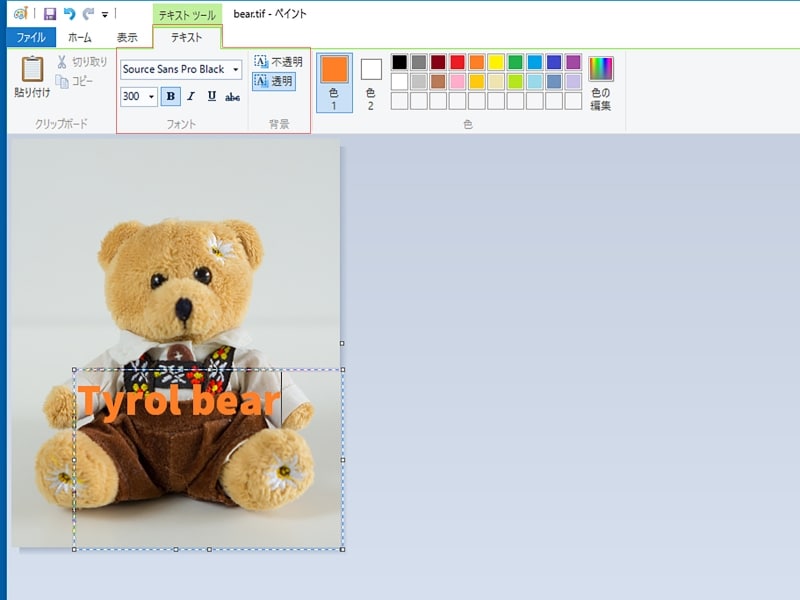This screenshot has width=800, height=600.
Task: Click the Cut (切り取り) scissors icon
Action: [x=62, y=62]
